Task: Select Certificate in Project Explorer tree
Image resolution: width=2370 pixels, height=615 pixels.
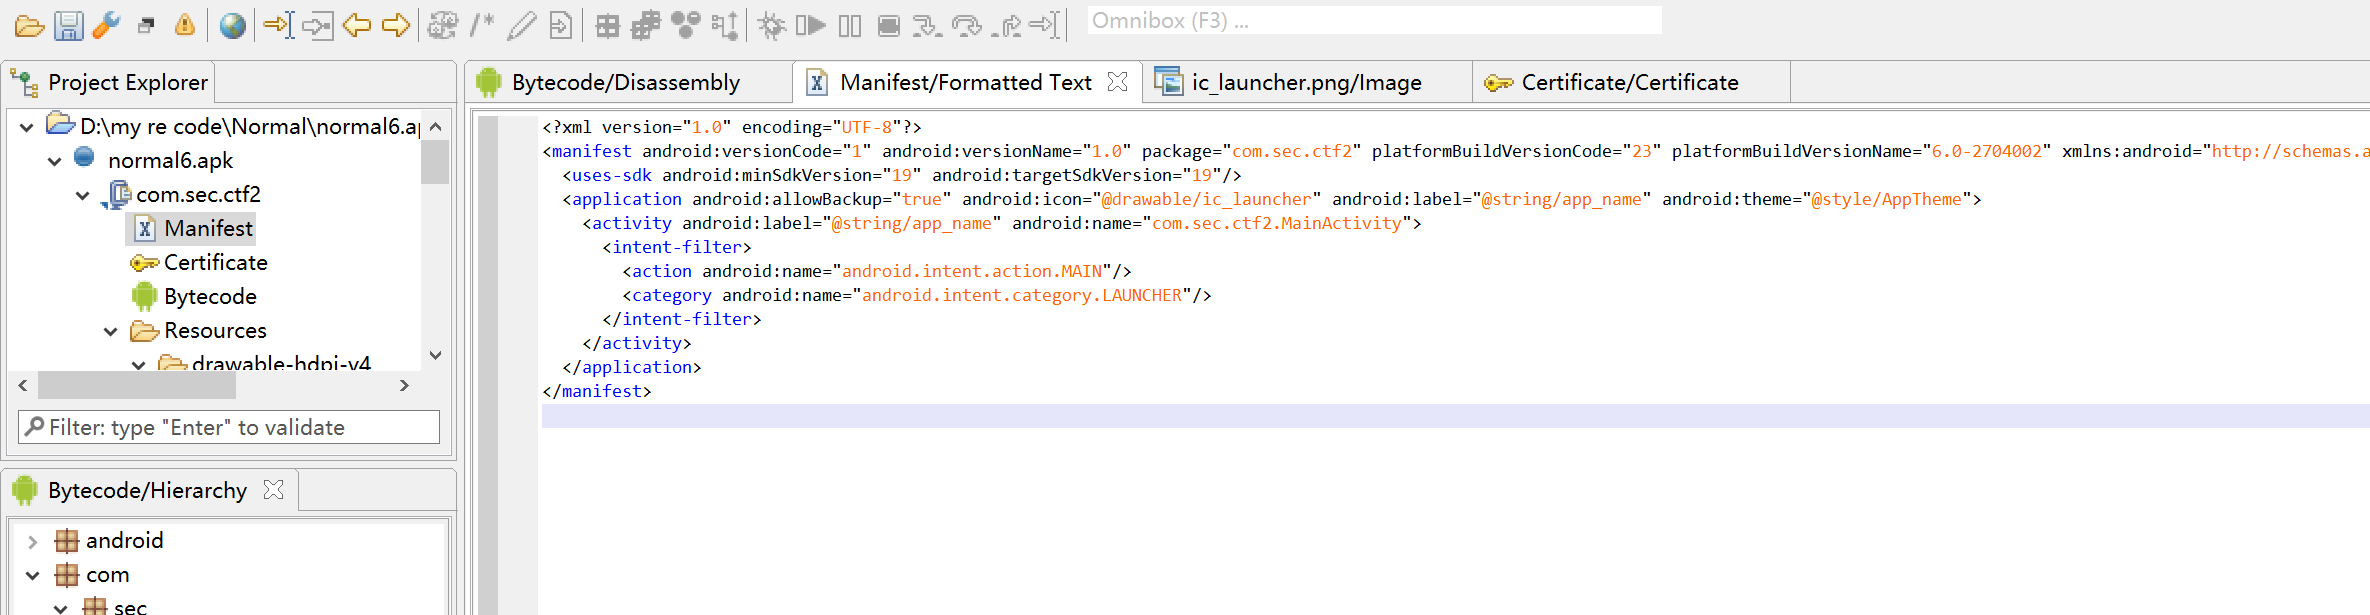Action: click(215, 262)
